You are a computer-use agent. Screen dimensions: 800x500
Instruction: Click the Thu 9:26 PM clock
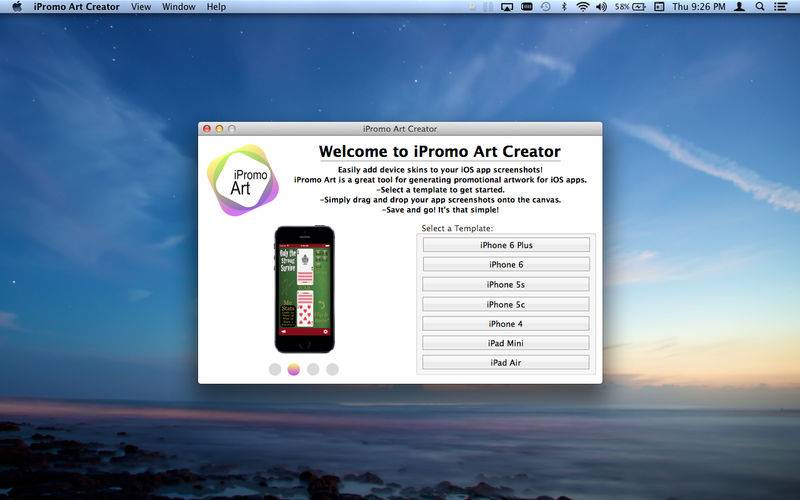(698, 7)
